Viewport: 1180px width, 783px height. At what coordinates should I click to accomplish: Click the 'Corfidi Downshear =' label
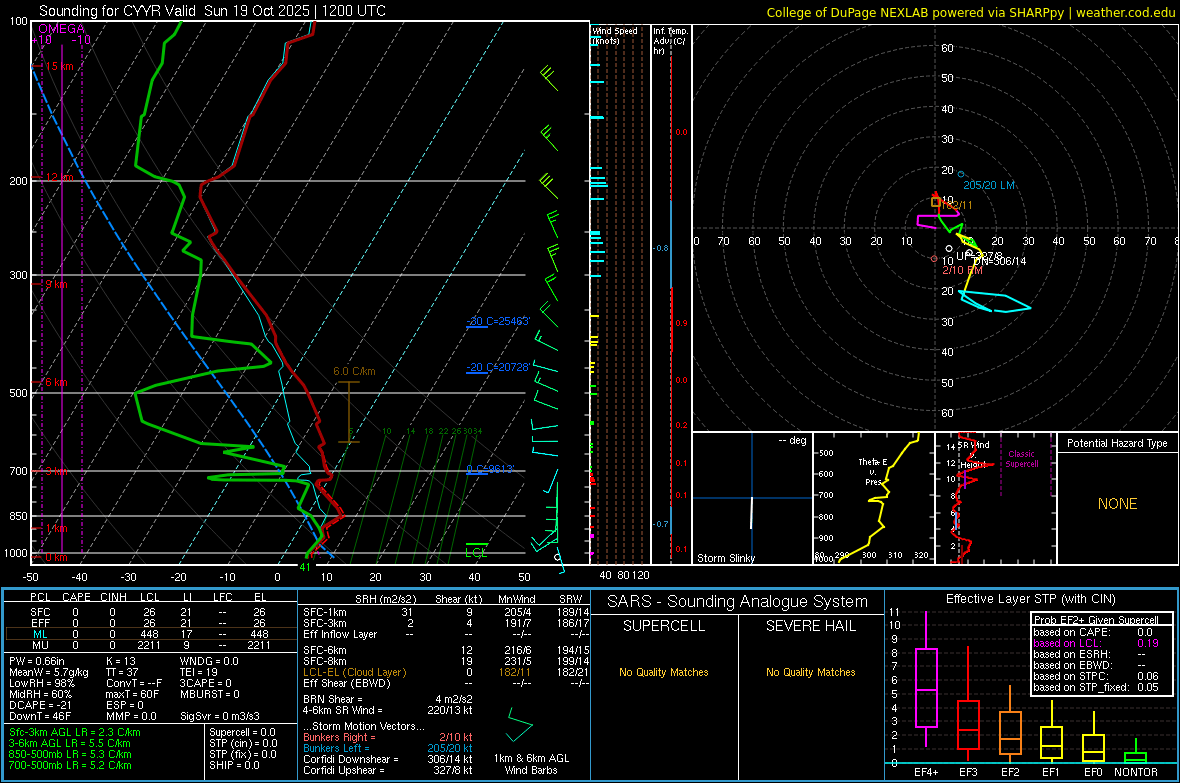351,760
